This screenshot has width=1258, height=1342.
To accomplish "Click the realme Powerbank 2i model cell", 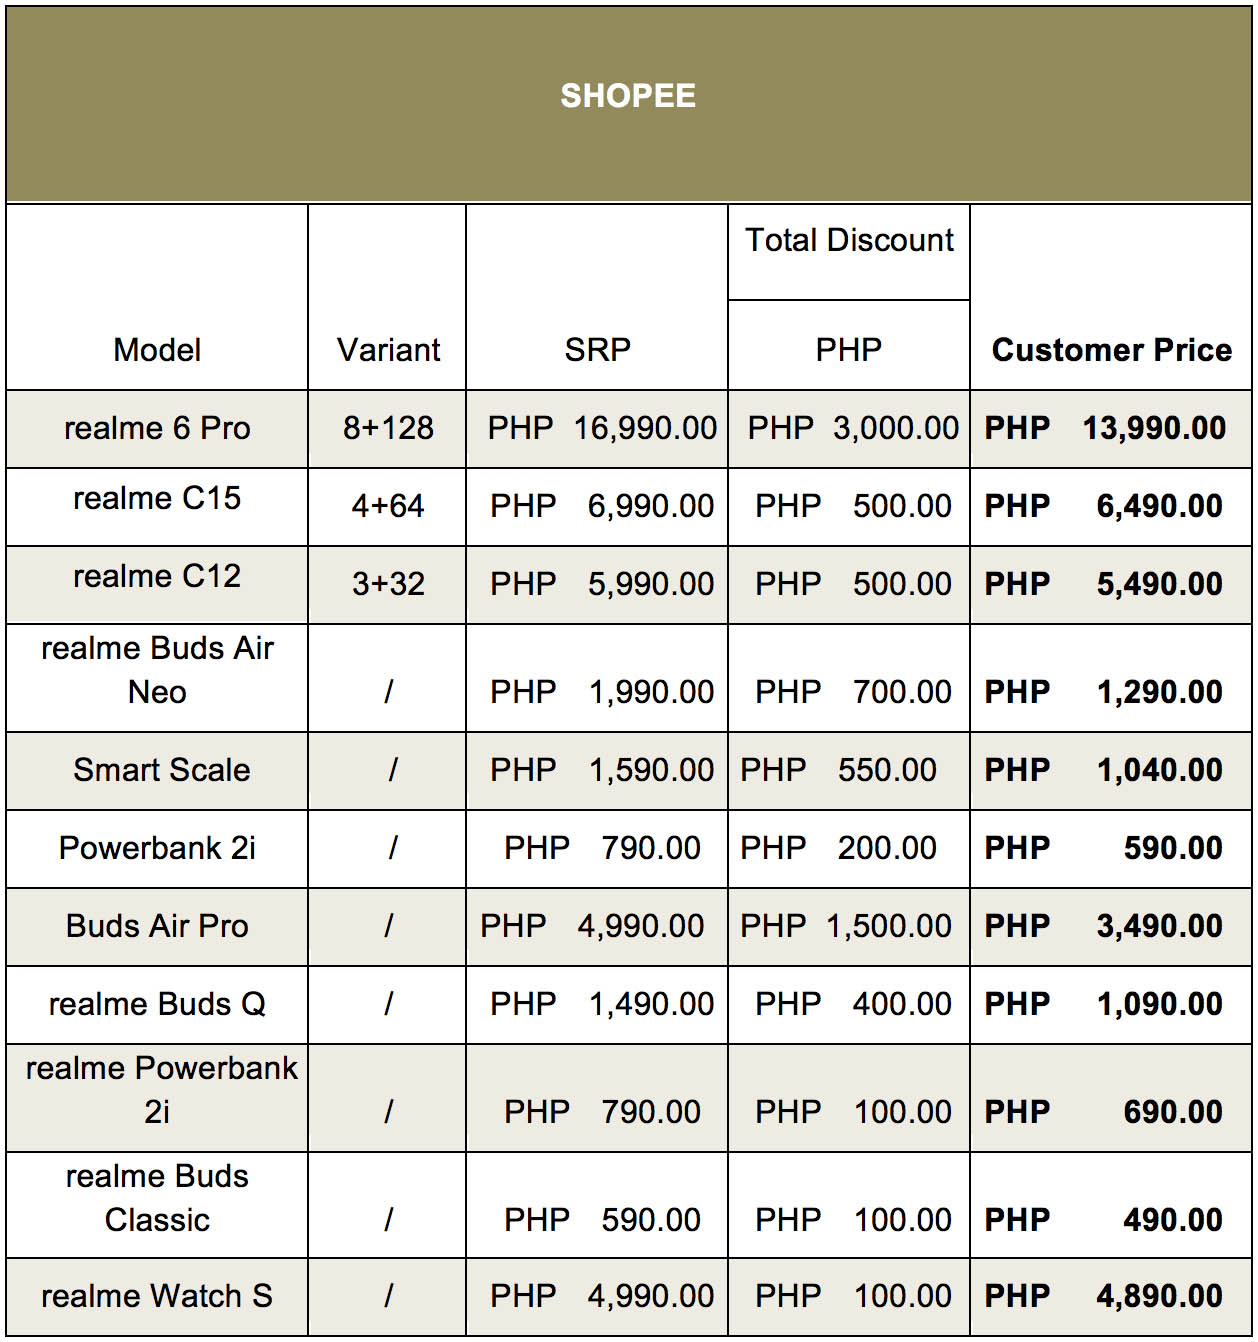I will pos(157,1098).
